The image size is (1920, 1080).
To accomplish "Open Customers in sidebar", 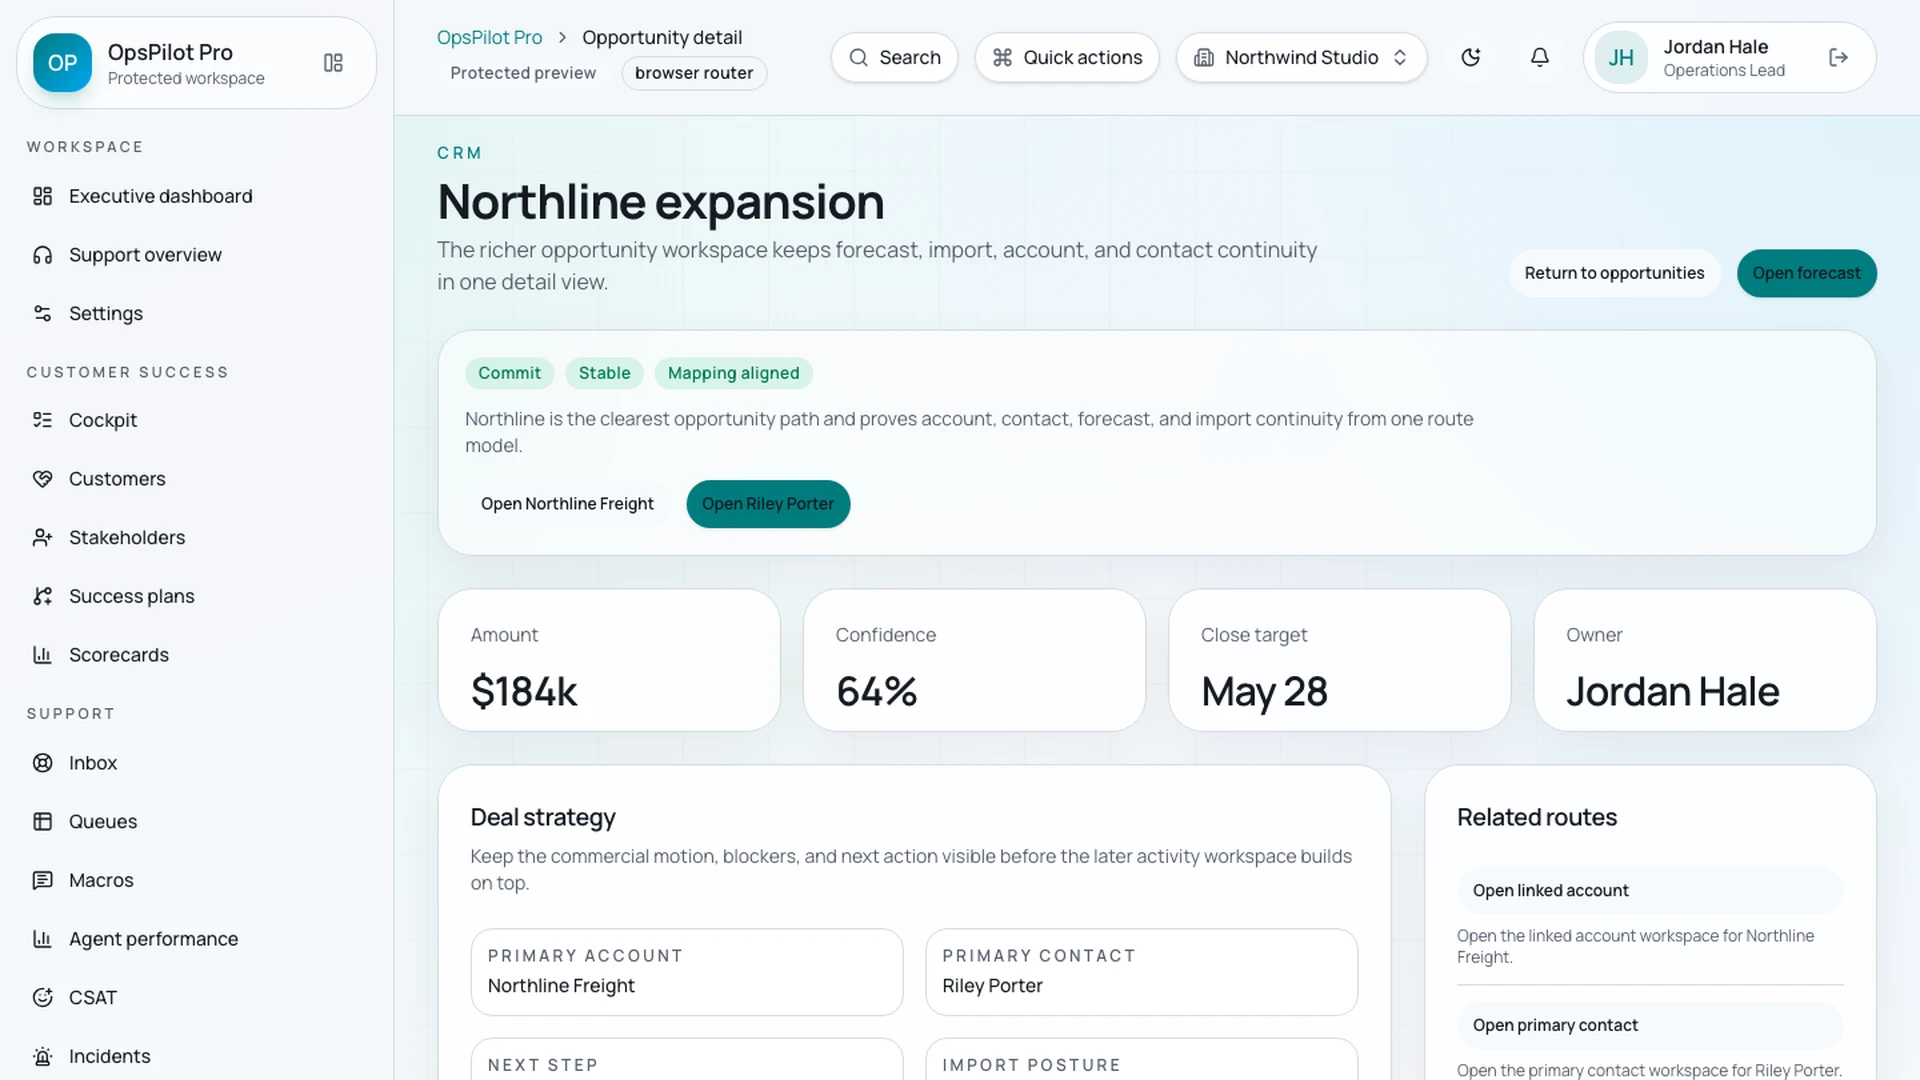I will 196,479.
